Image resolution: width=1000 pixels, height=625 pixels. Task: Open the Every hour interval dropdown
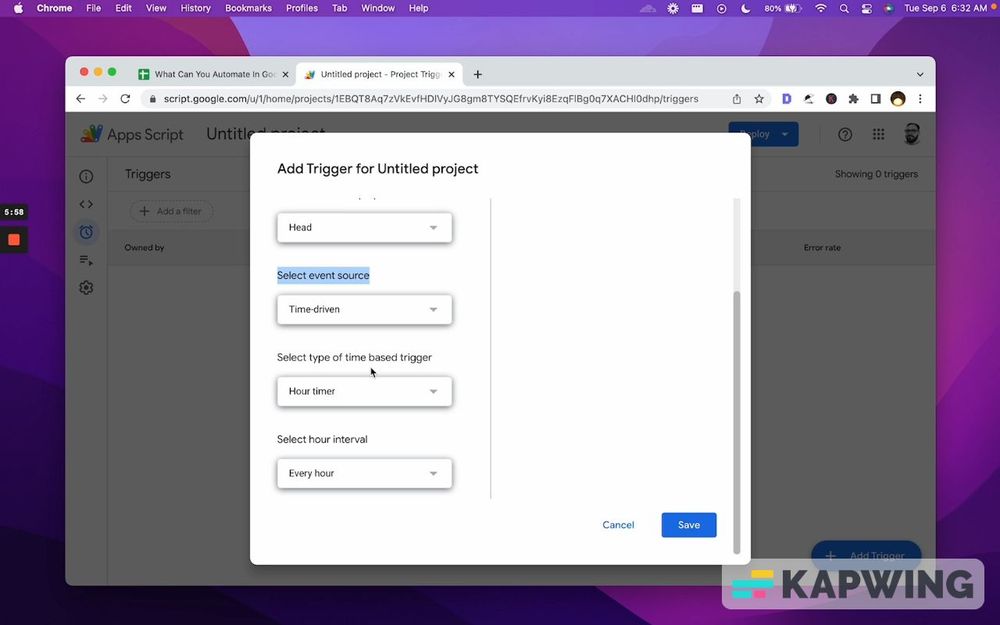click(x=363, y=472)
